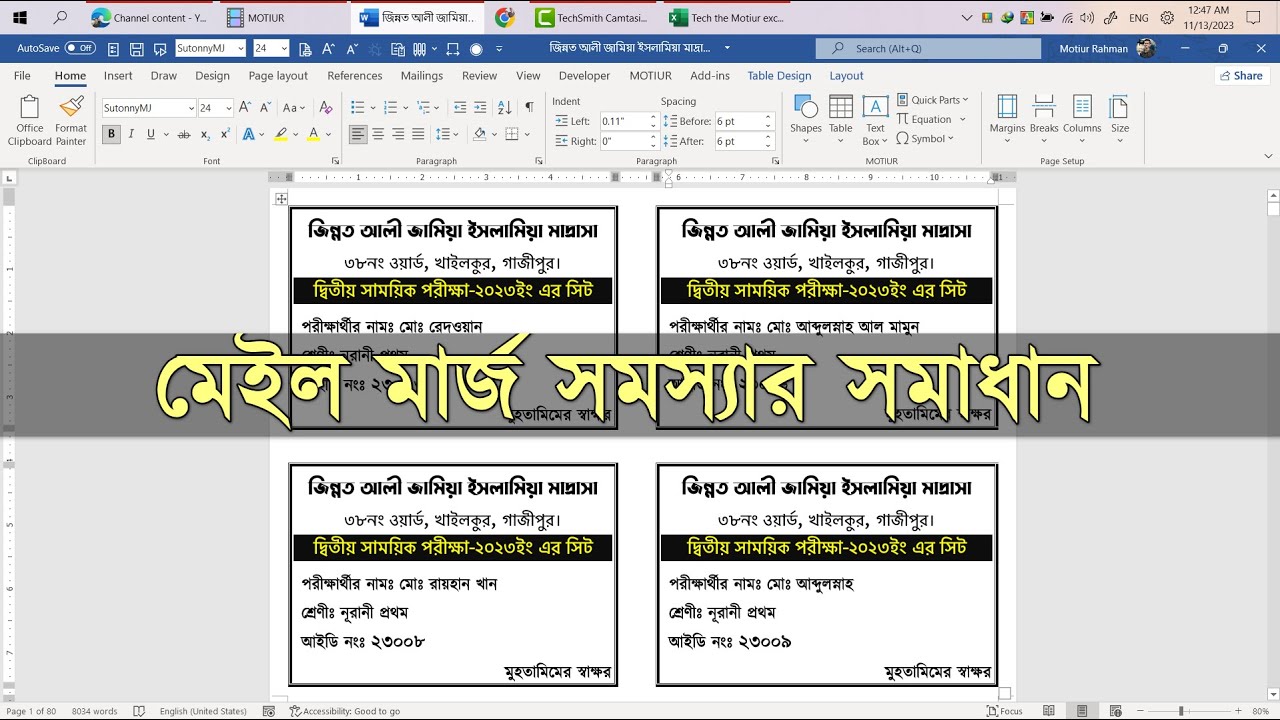Open page Size options
Image resolution: width=1280 pixels, height=720 pixels.
click(x=1120, y=120)
